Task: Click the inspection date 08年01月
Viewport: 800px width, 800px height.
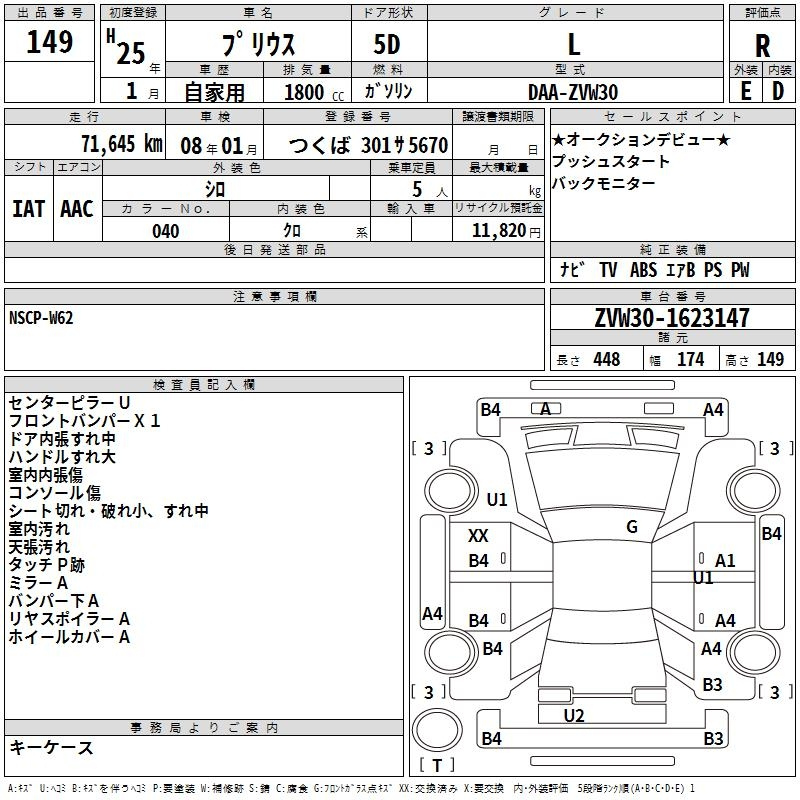Action: [219, 146]
